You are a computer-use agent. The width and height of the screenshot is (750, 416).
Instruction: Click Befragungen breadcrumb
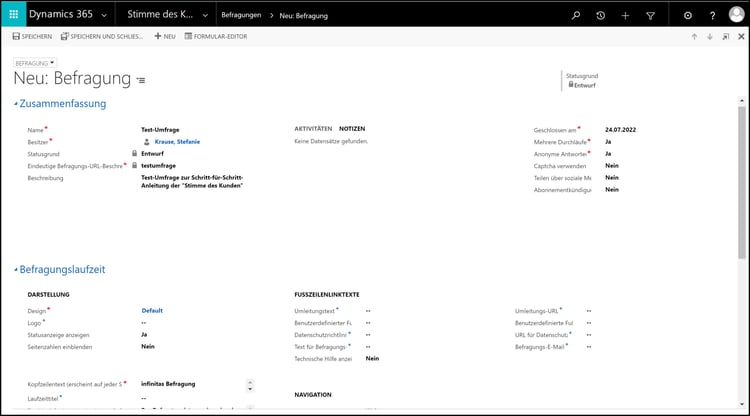tap(241, 15)
